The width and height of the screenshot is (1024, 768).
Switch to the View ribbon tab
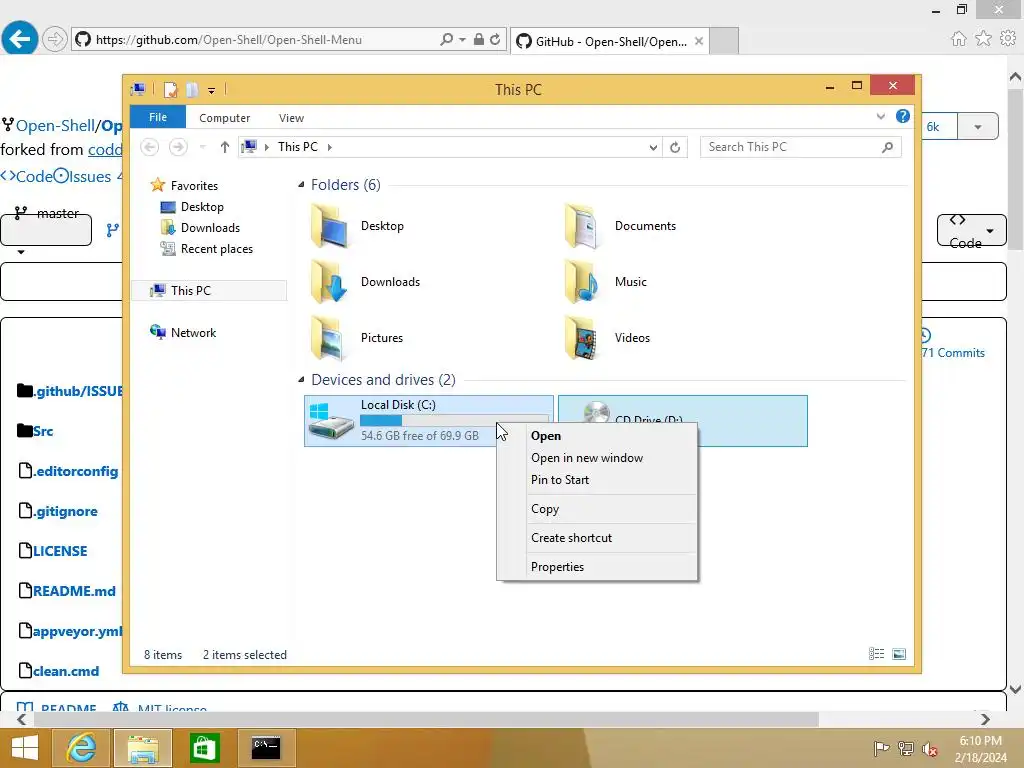tap(291, 118)
